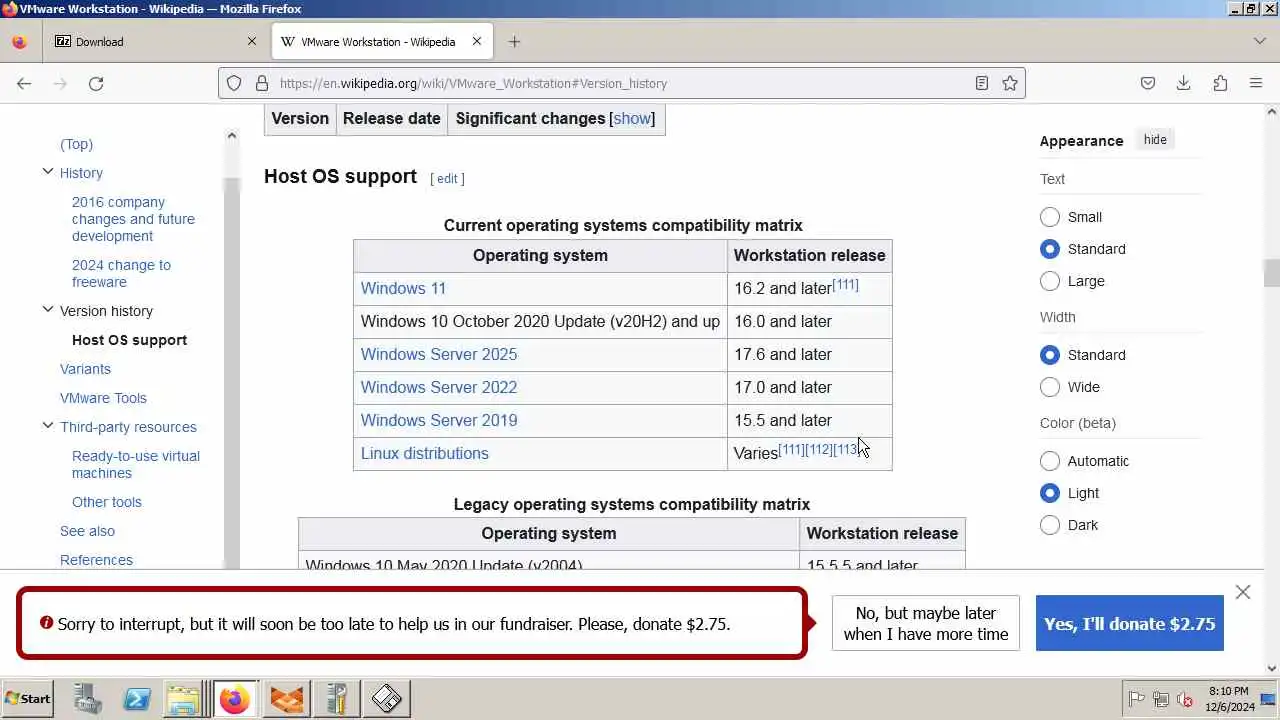Click the Action Center flag tray icon
Viewport: 1280px width, 720px height.
point(1136,699)
